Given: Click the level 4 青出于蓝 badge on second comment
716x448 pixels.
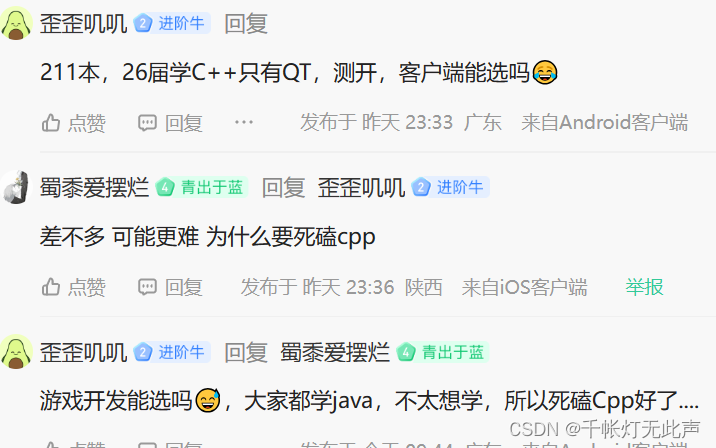Looking at the screenshot, I should pyautogui.click(x=201, y=187).
